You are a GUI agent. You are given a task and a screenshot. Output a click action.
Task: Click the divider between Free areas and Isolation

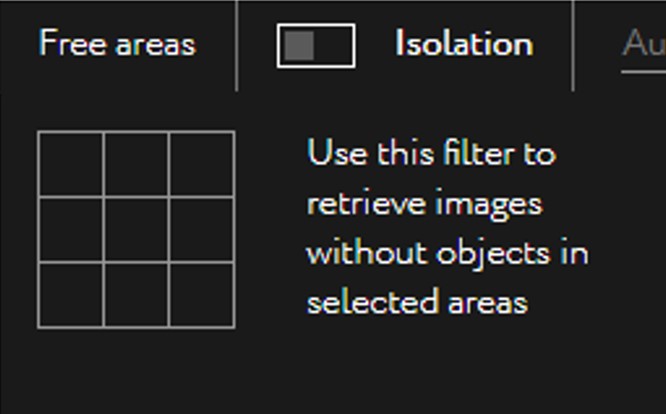click(x=237, y=45)
